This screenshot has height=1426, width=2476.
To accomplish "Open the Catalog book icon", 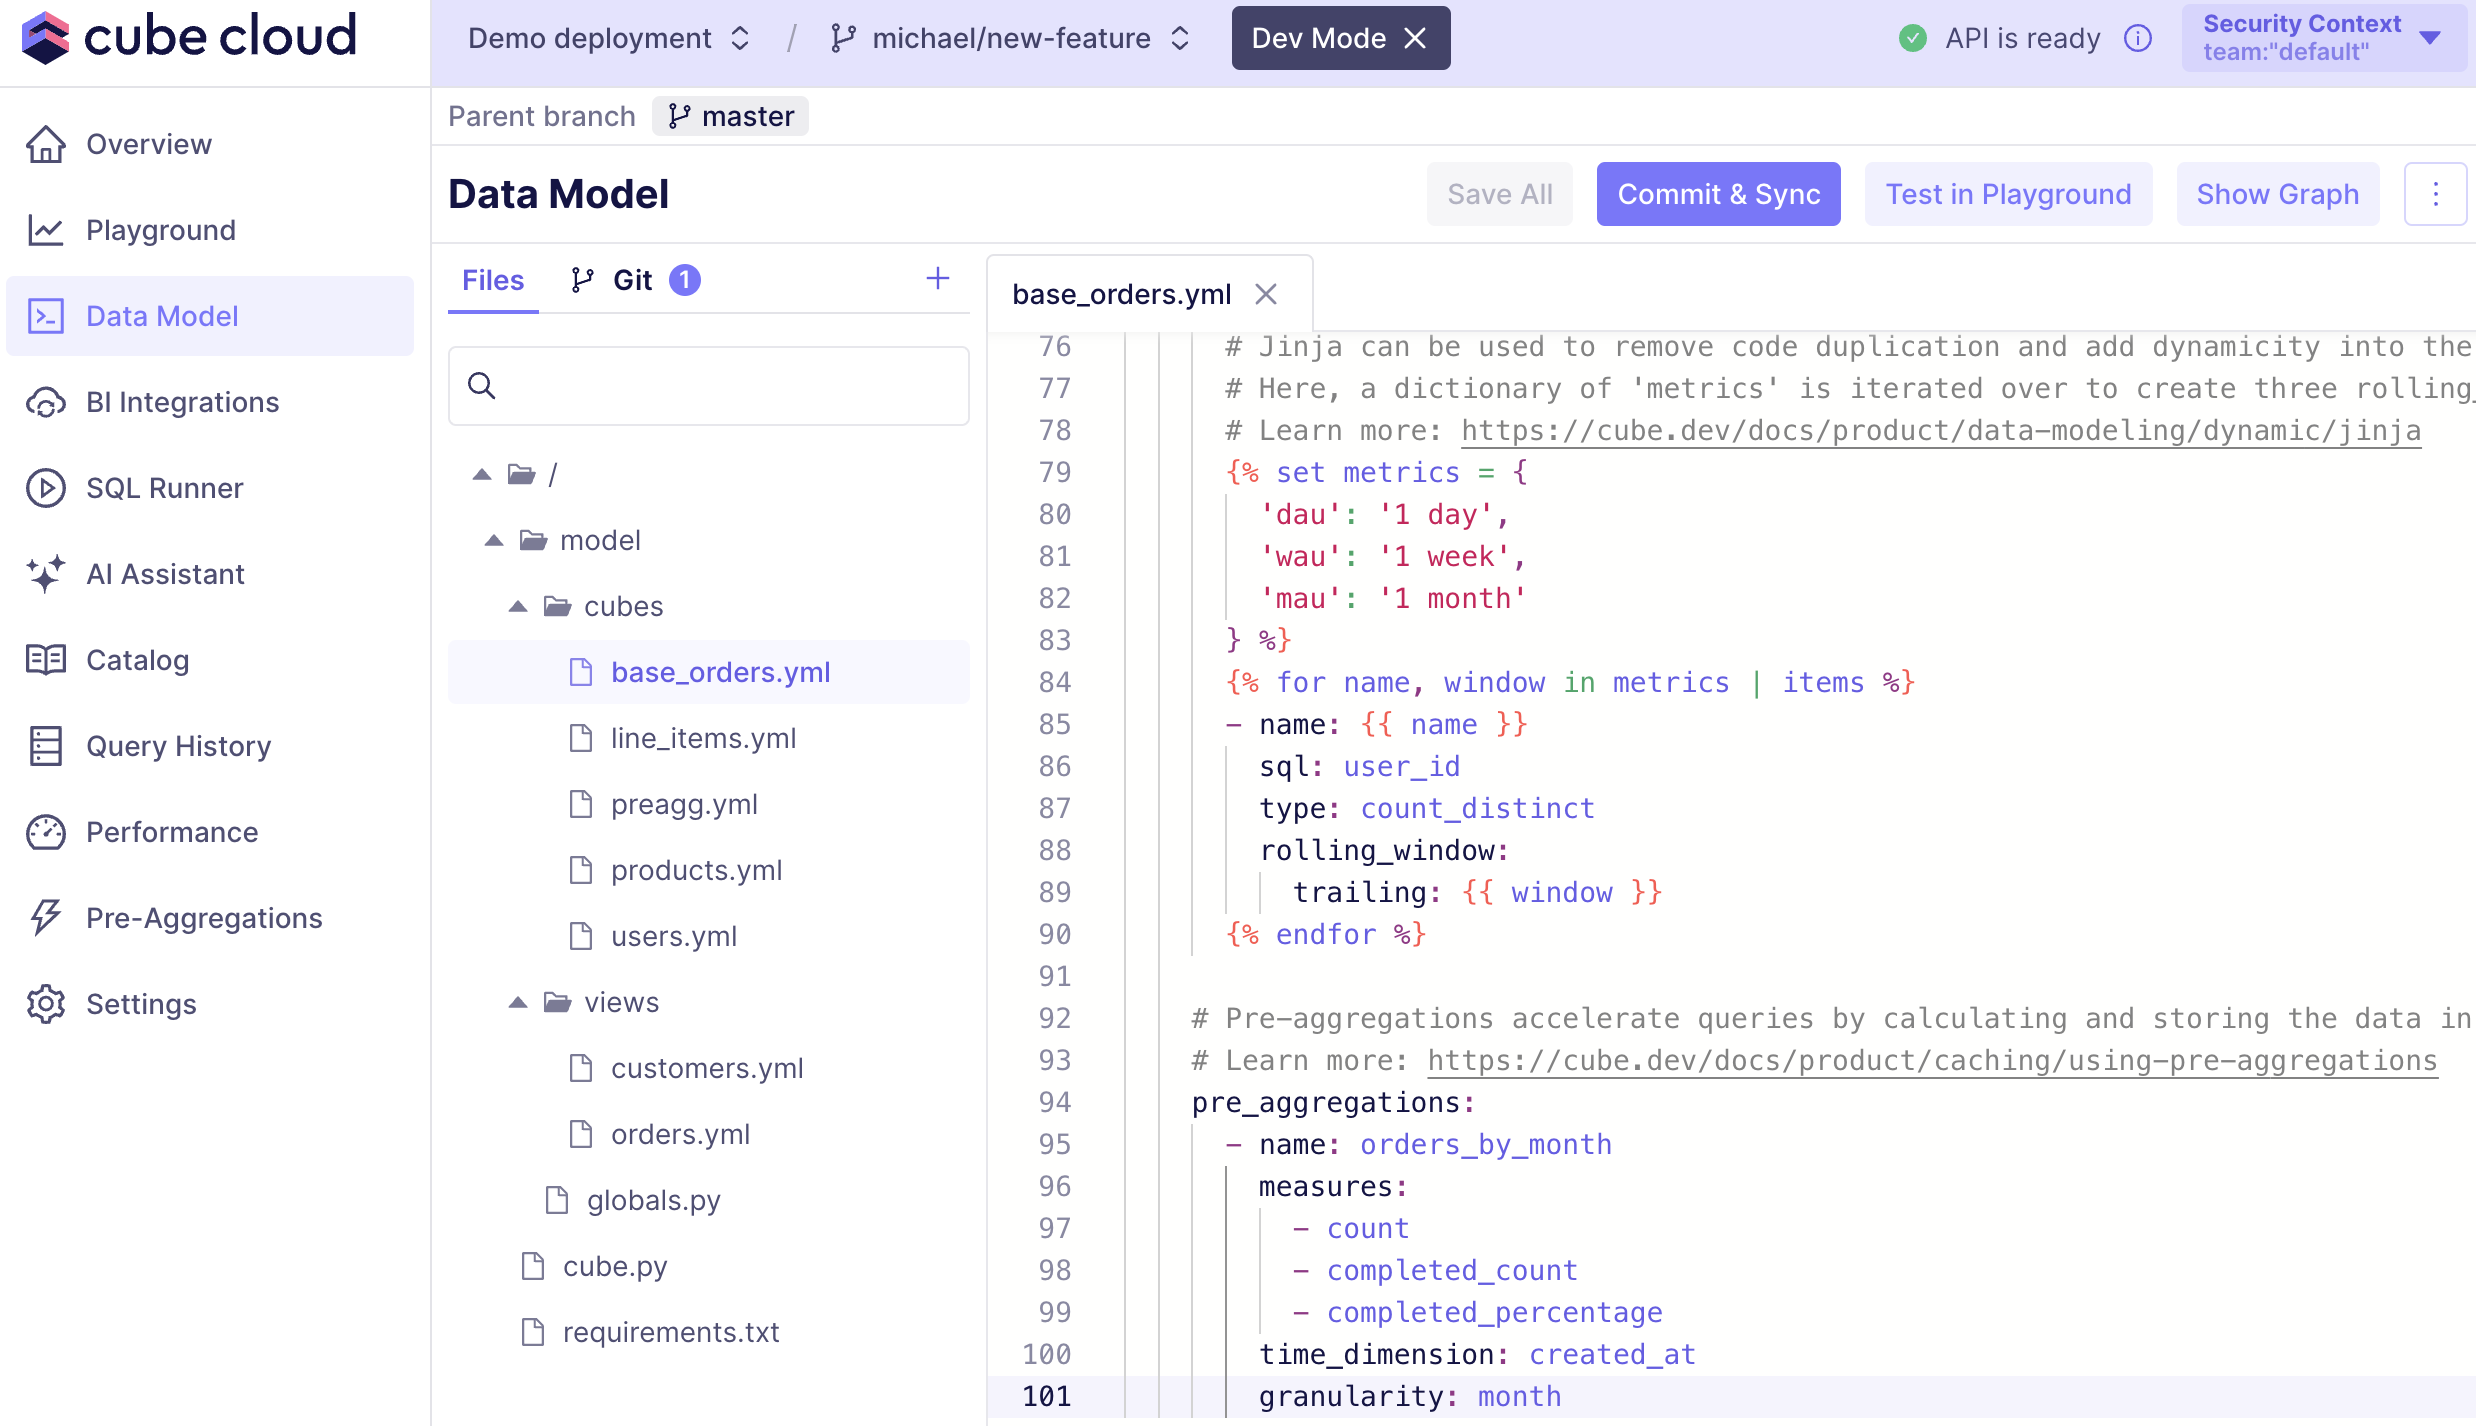I will (46, 660).
